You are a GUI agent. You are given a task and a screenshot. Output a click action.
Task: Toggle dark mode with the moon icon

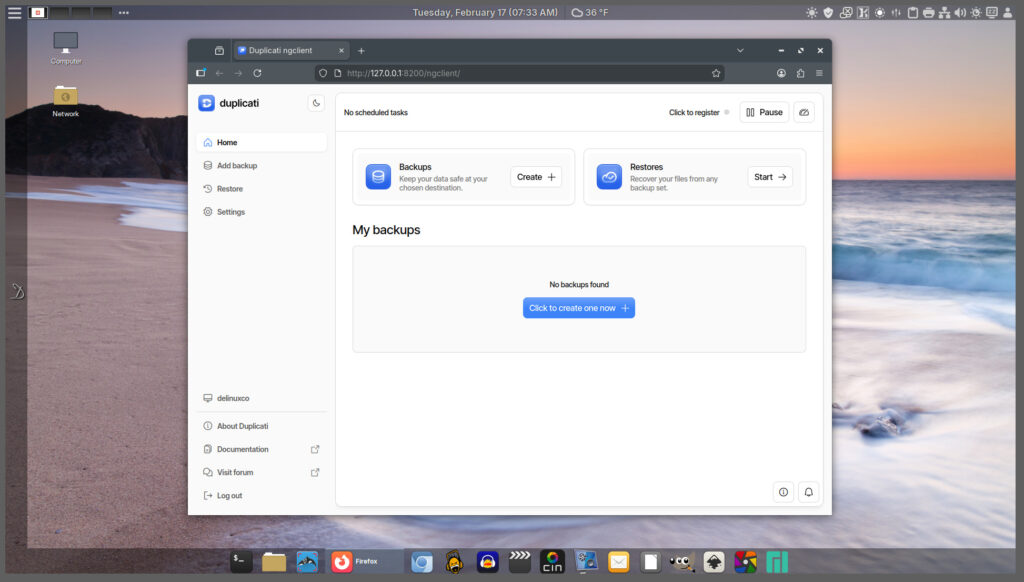(x=316, y=103)
